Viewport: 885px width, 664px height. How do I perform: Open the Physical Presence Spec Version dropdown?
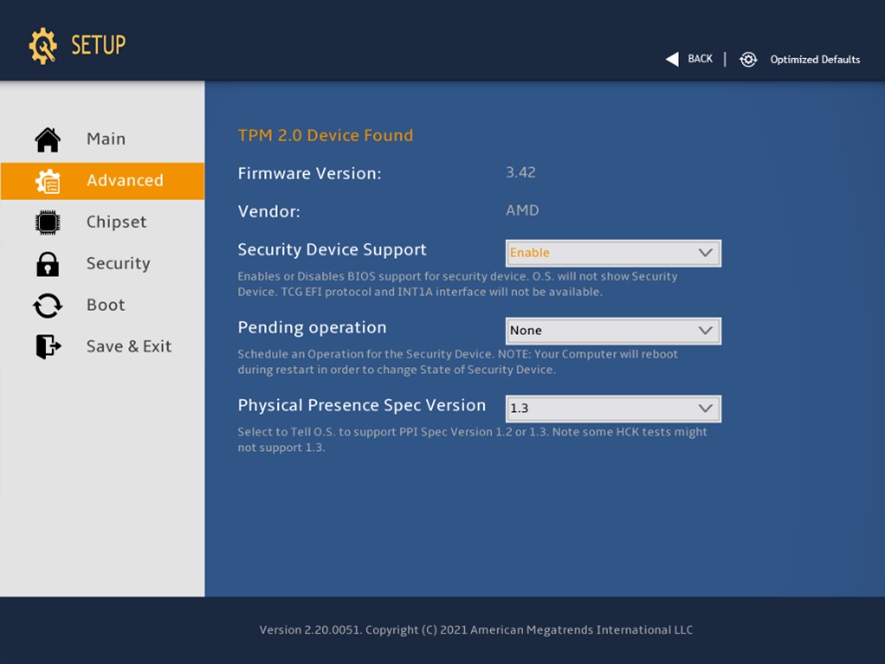pos(612,408)
